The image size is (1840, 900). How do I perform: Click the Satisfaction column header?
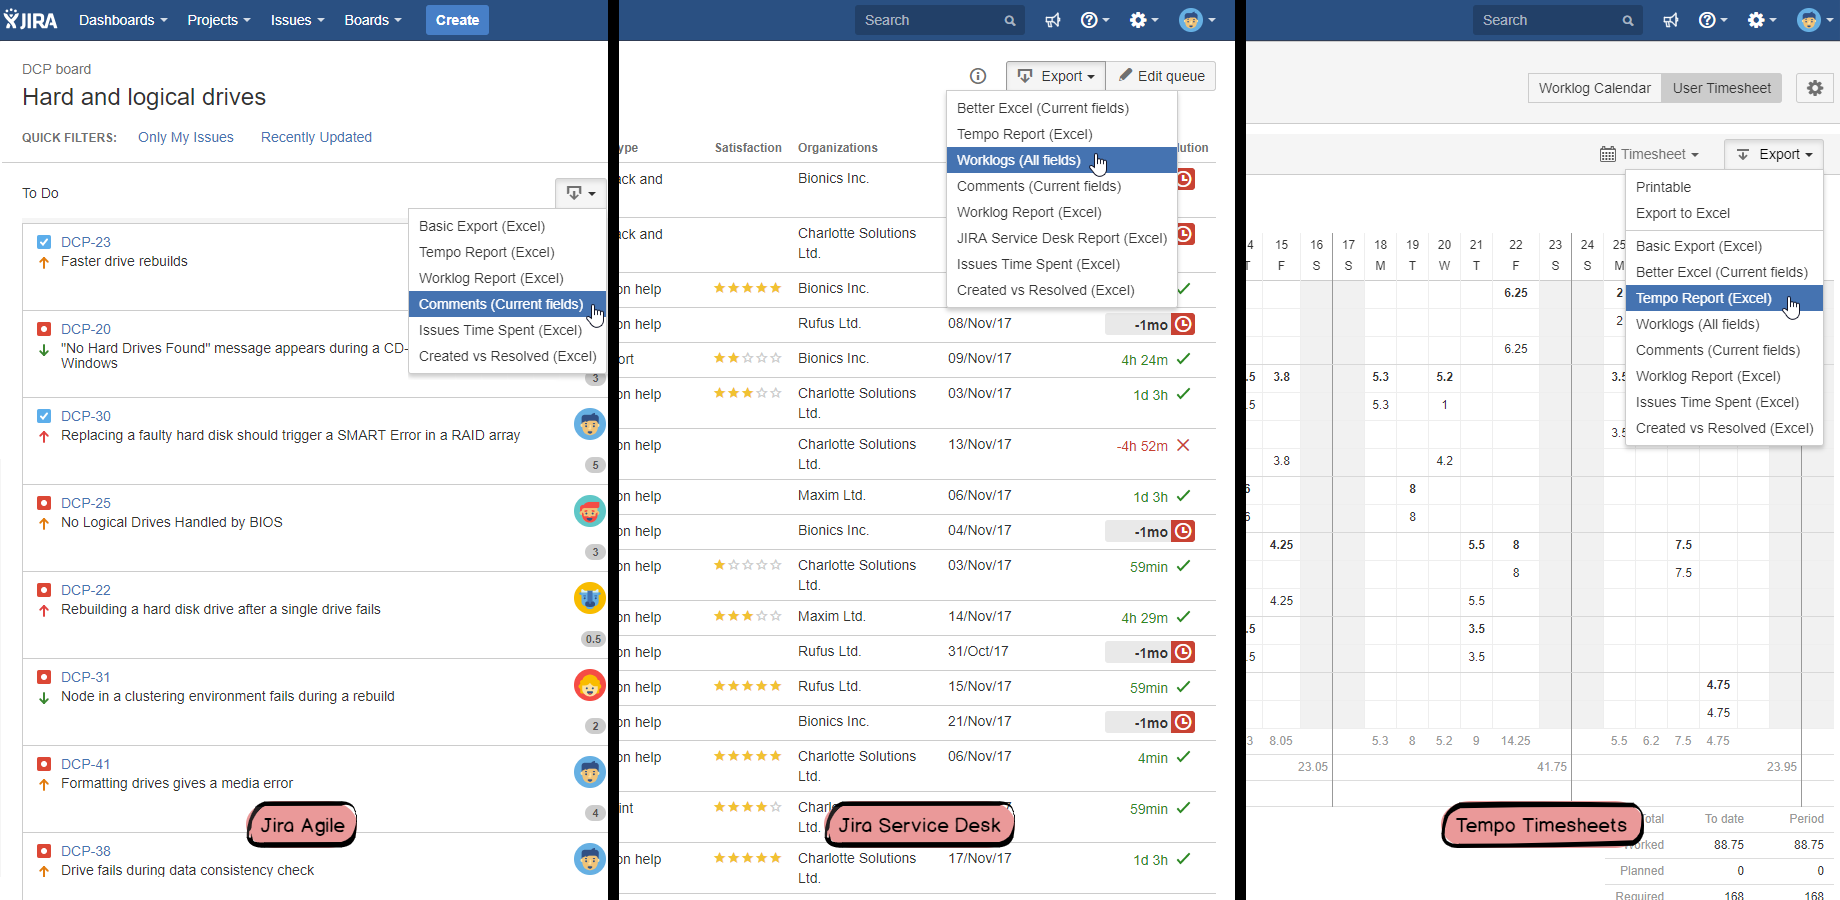point(748,148)
